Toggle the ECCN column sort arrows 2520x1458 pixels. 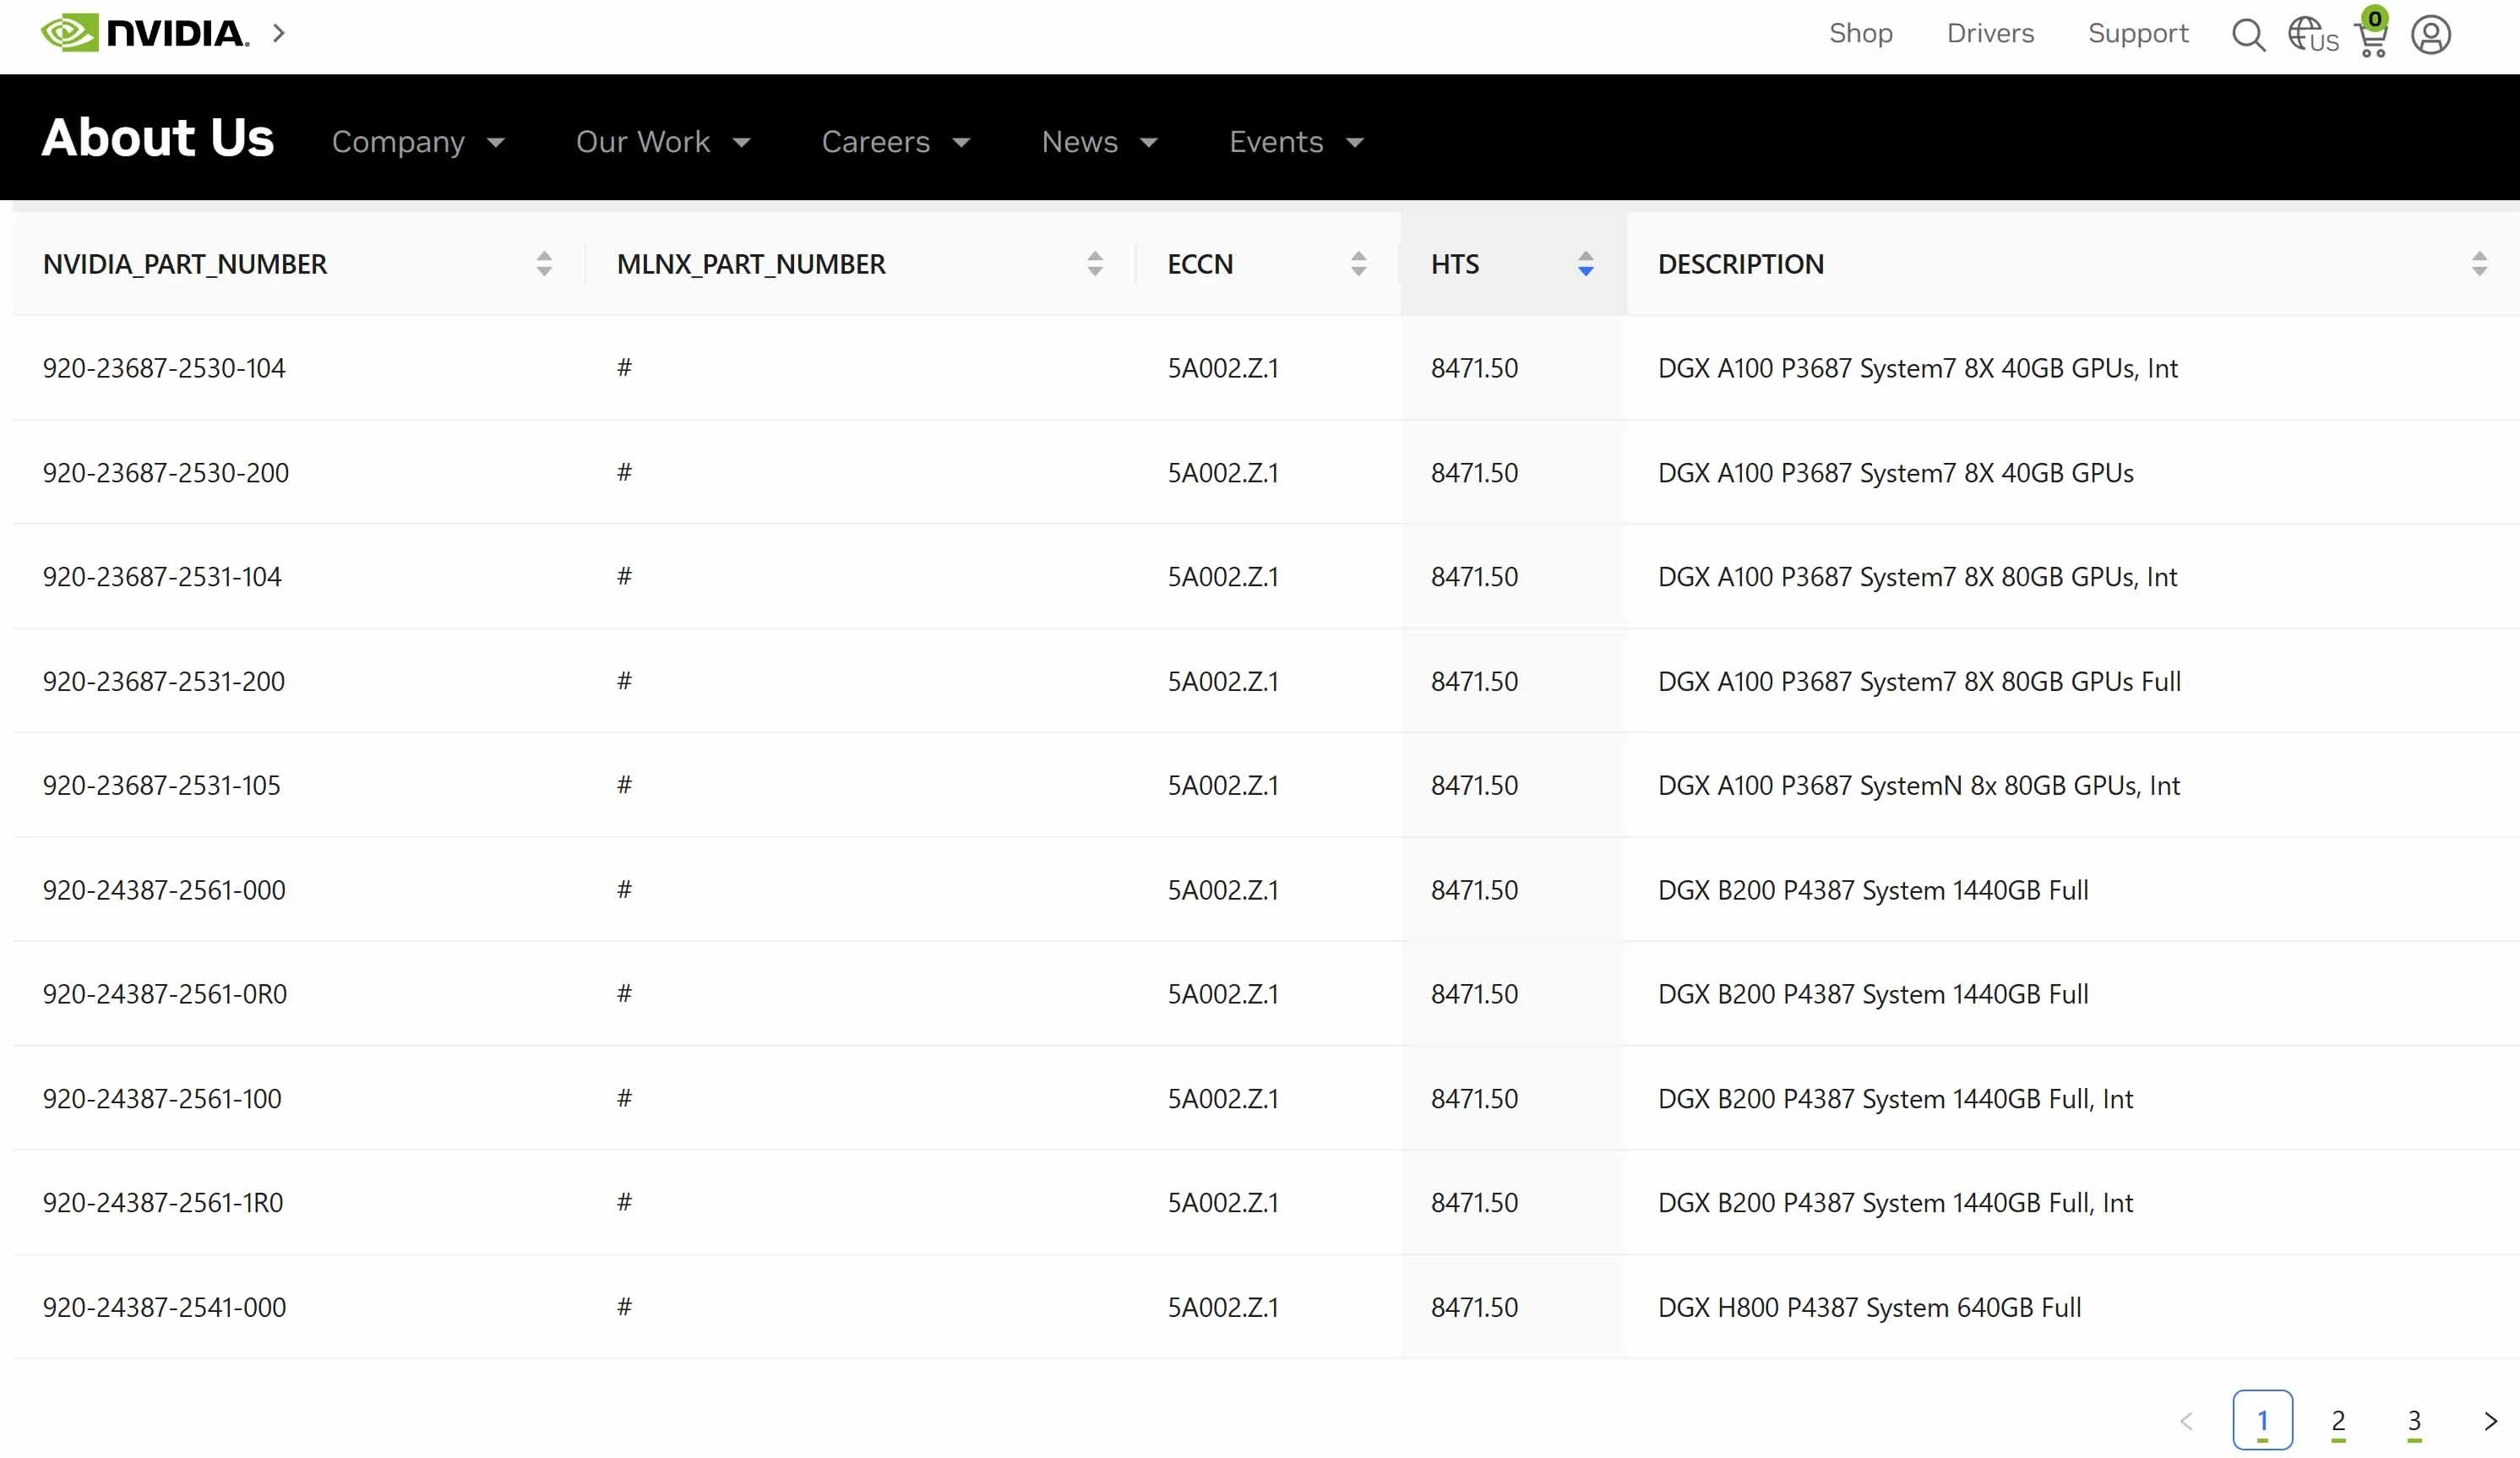coord(1358,264)
